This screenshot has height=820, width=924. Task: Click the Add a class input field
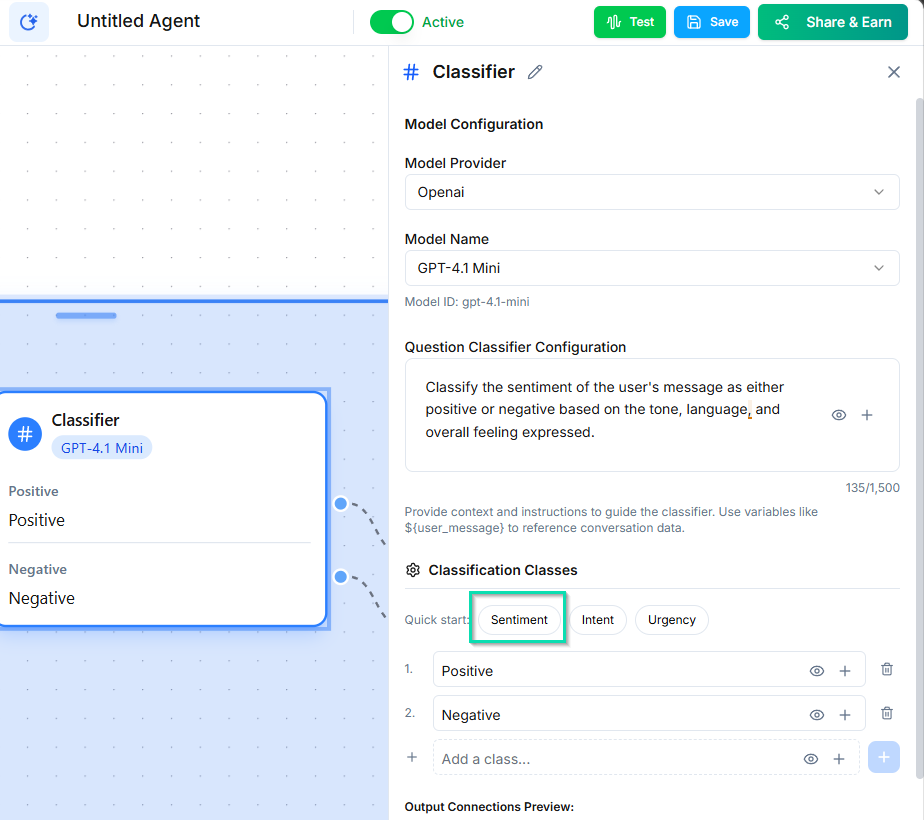click(x=600, y=758)
